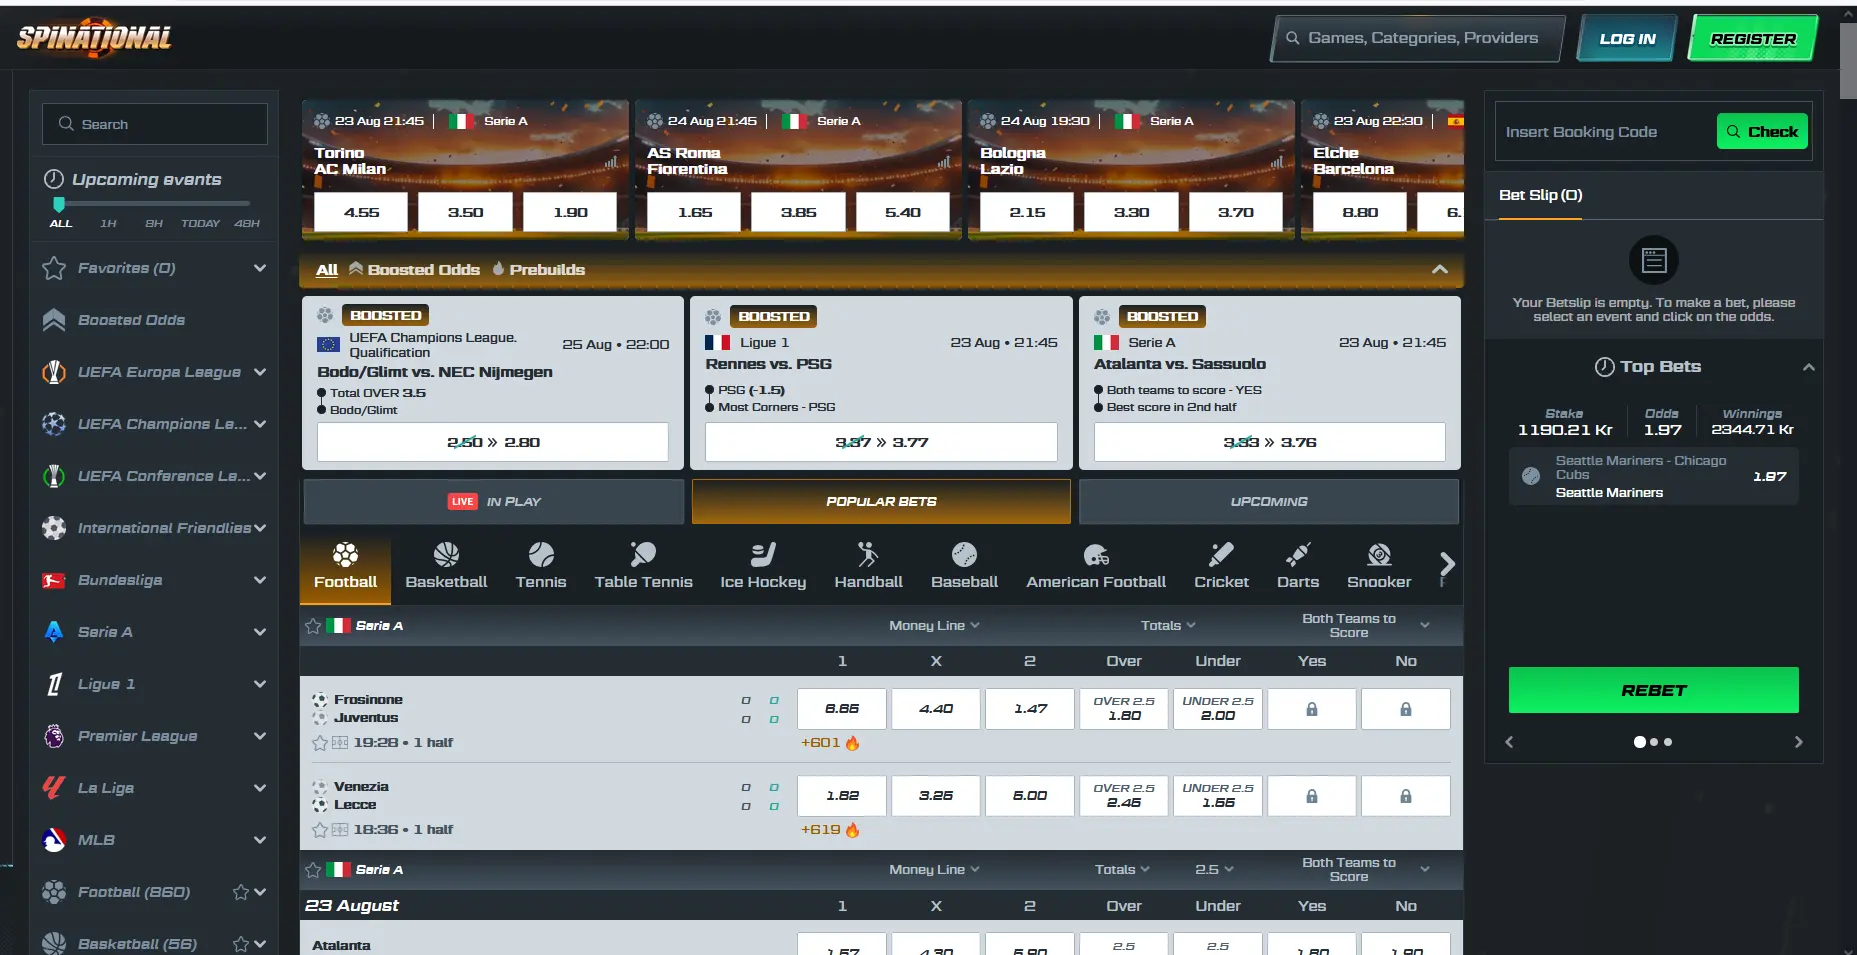The width and height of the screenshot is (1857, 955).
Task: Switch to the POPULAR BETS tab
Action: 881,502
